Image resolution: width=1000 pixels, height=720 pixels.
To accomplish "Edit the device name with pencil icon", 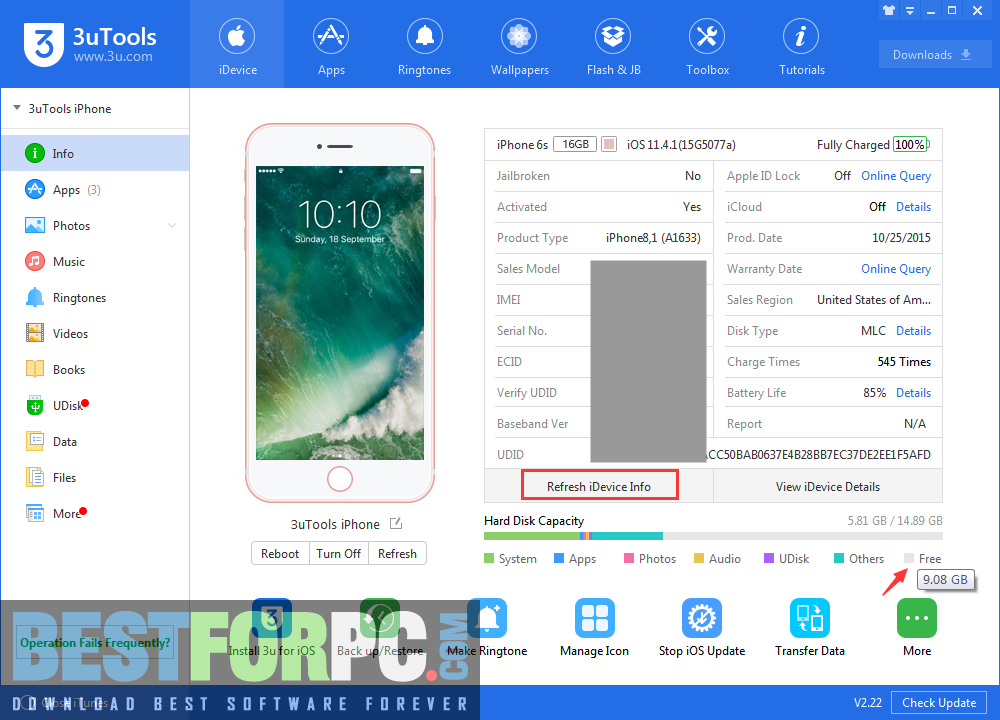I will click(x=396, y=524).
